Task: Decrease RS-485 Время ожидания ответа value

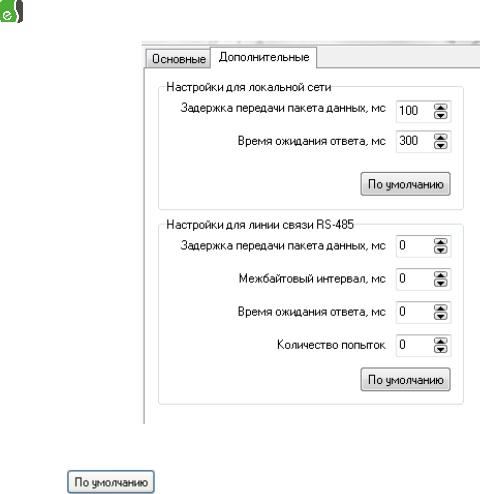Action: point(441,316)
